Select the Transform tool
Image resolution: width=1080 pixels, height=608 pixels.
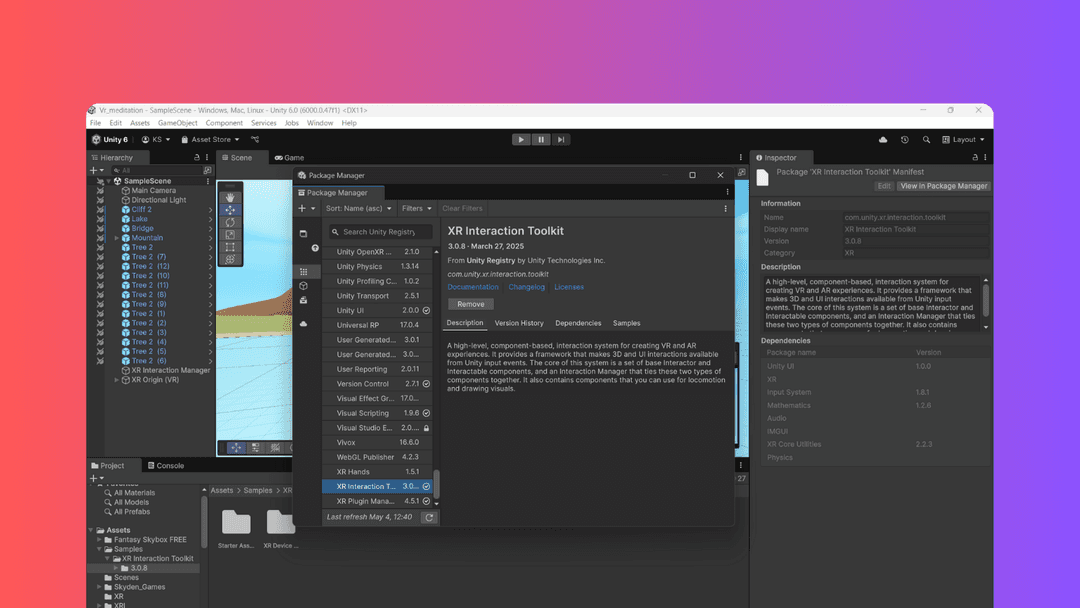tap(230, 260)
